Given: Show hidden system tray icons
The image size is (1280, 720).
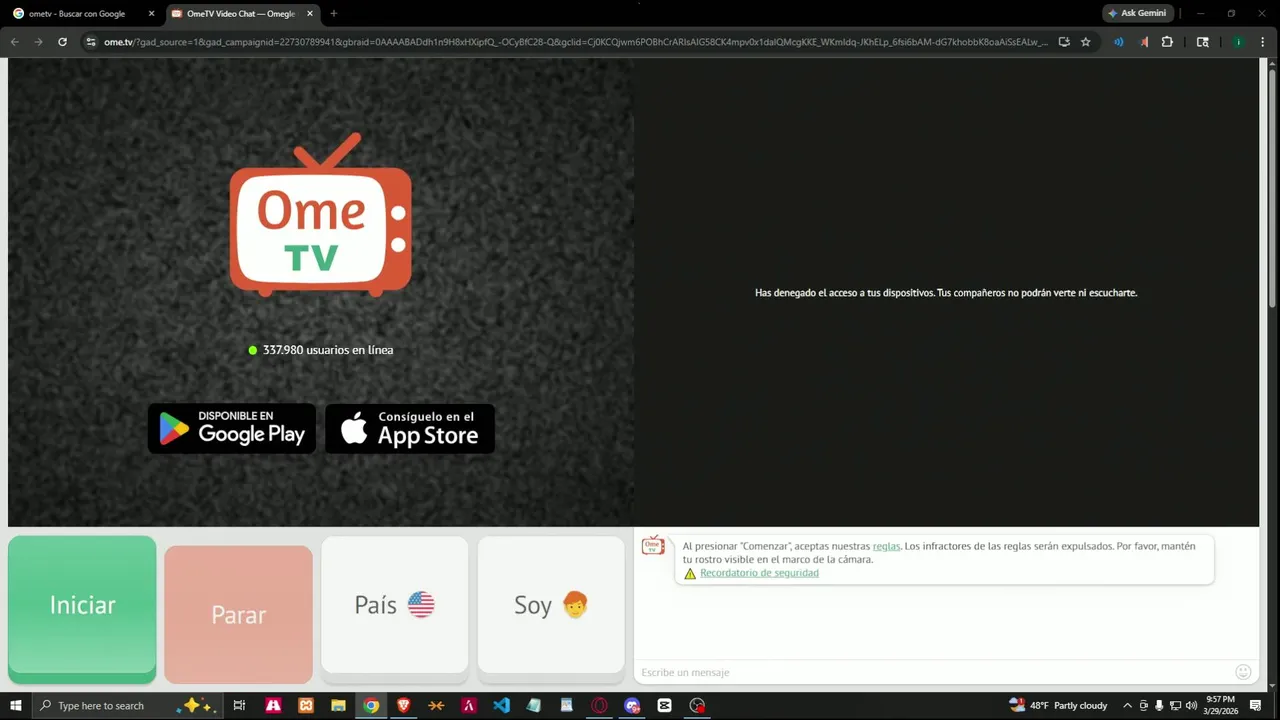Looking at the screenshot, I should [x=1128, y=705].
